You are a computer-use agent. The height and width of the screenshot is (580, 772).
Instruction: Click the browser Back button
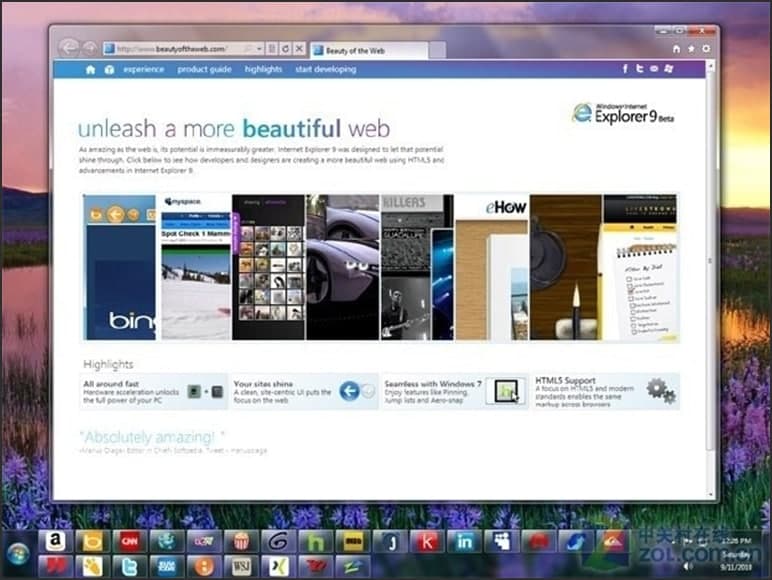pyautogui.click(x=68, y=47)
